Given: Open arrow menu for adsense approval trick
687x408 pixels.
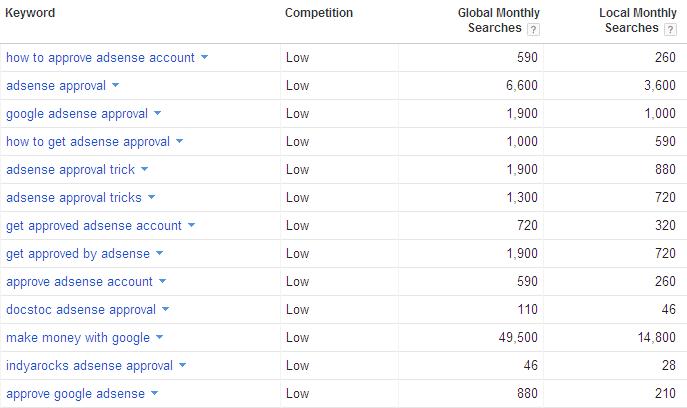Looking at the screenshot, I should [144, 169].
